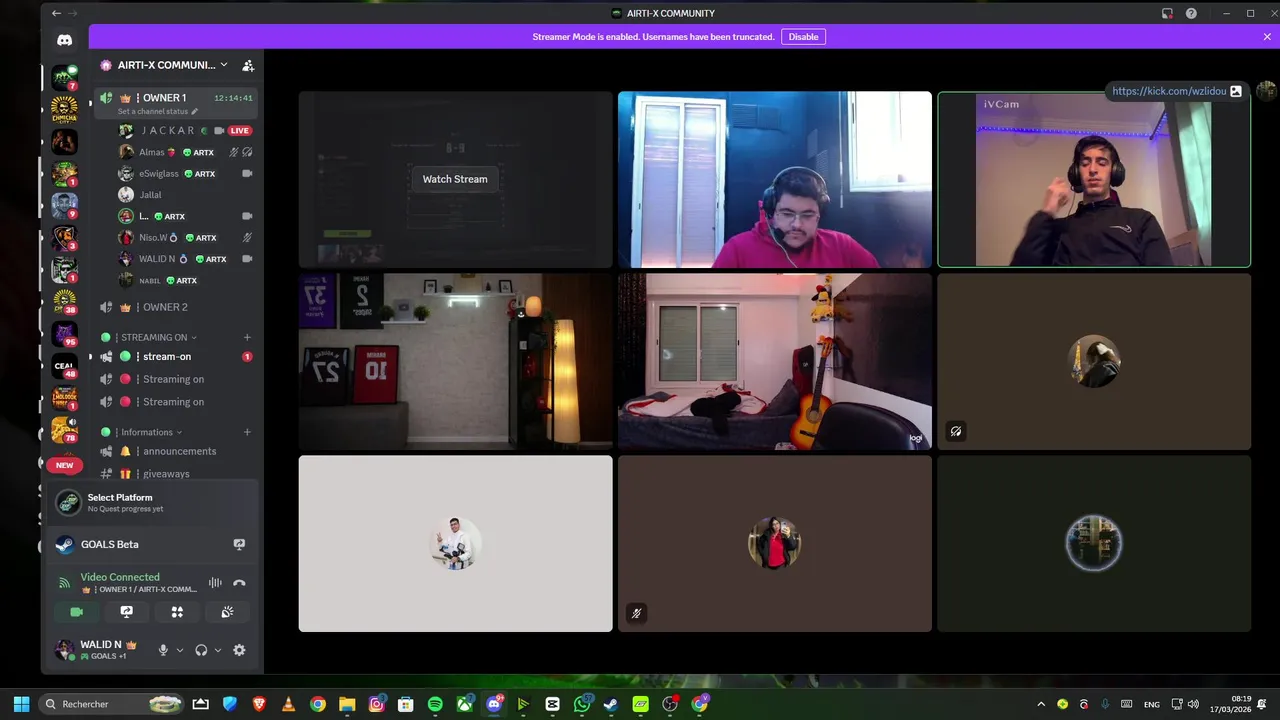The height and width of the screenshot is (720, 1280).
Task: Dismiss the streamer mode banner
Action: click(x=1267, y=37)
